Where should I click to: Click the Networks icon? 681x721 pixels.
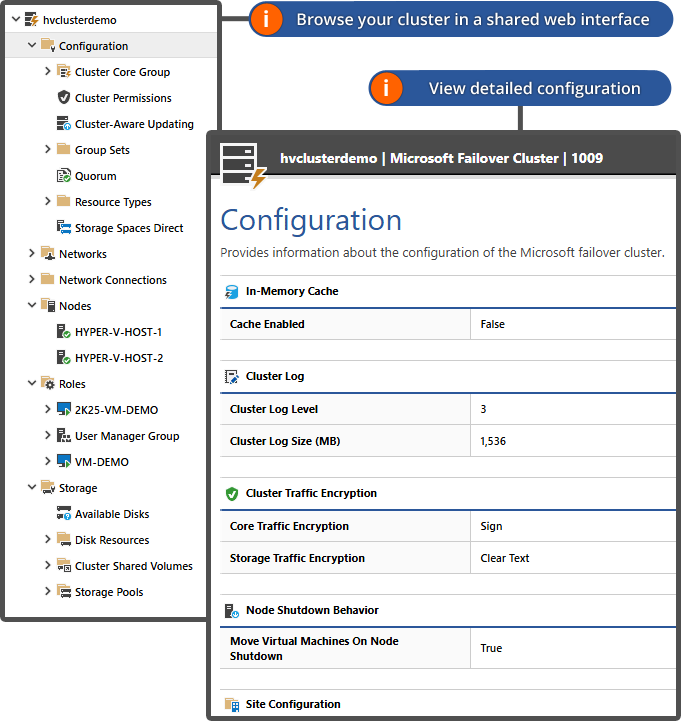[x=48, y=253]
